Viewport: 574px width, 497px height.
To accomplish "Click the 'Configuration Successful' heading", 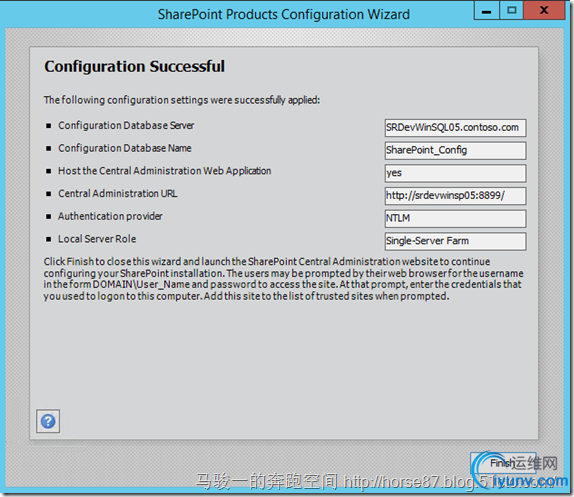I will click(134, 67).
